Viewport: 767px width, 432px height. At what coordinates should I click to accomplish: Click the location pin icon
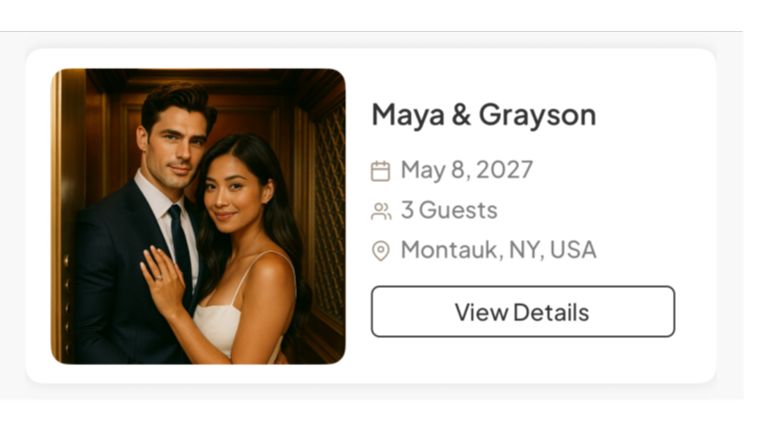[x=381, y=251]
